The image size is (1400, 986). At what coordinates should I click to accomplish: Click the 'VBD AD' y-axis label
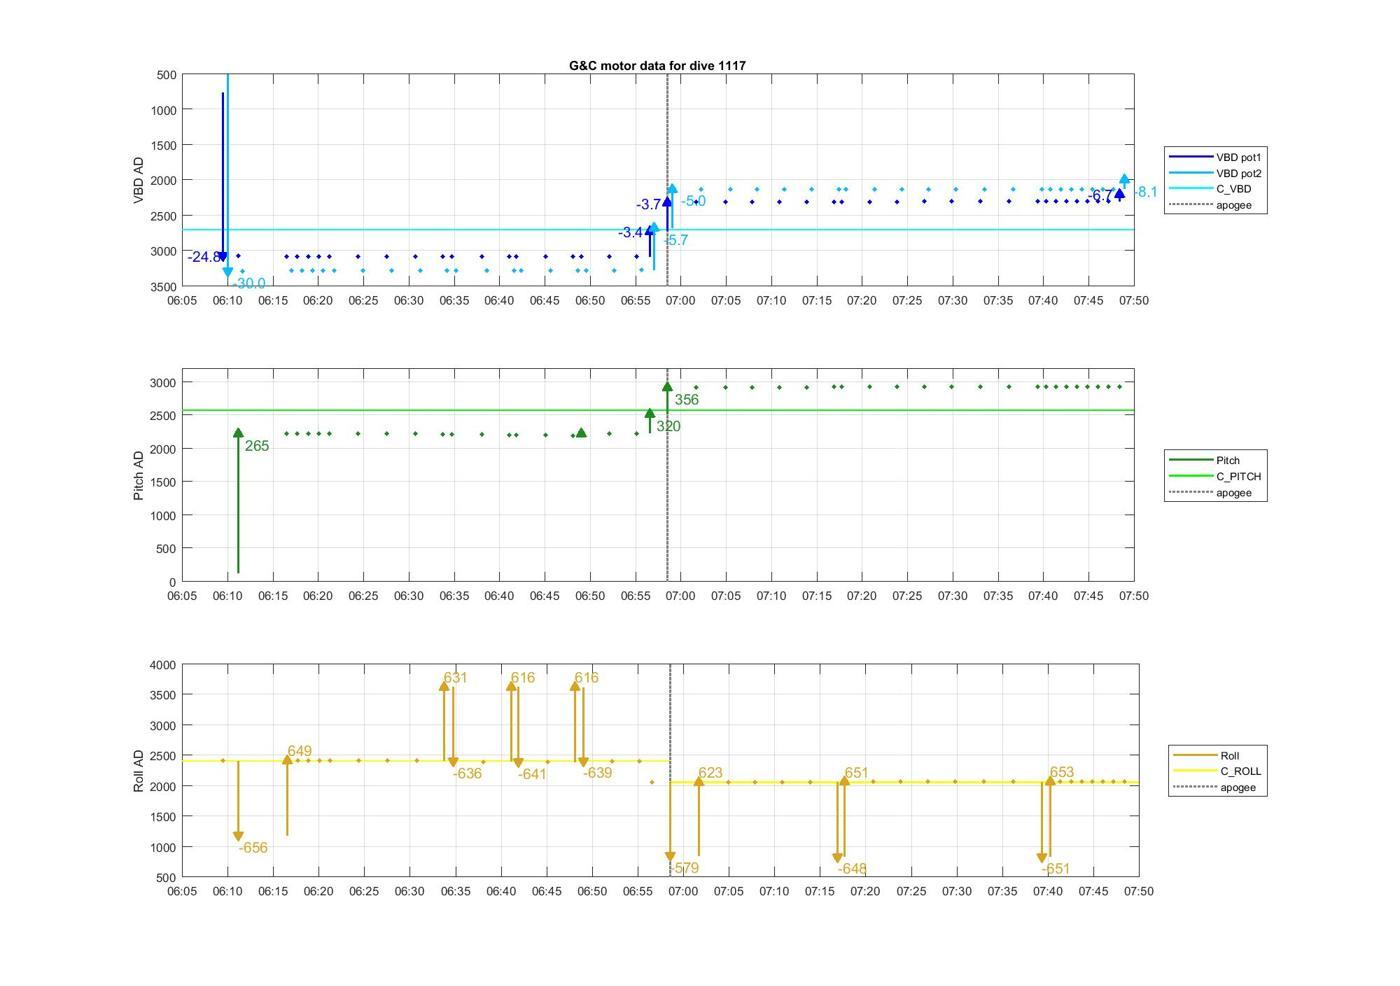point(138,180)
